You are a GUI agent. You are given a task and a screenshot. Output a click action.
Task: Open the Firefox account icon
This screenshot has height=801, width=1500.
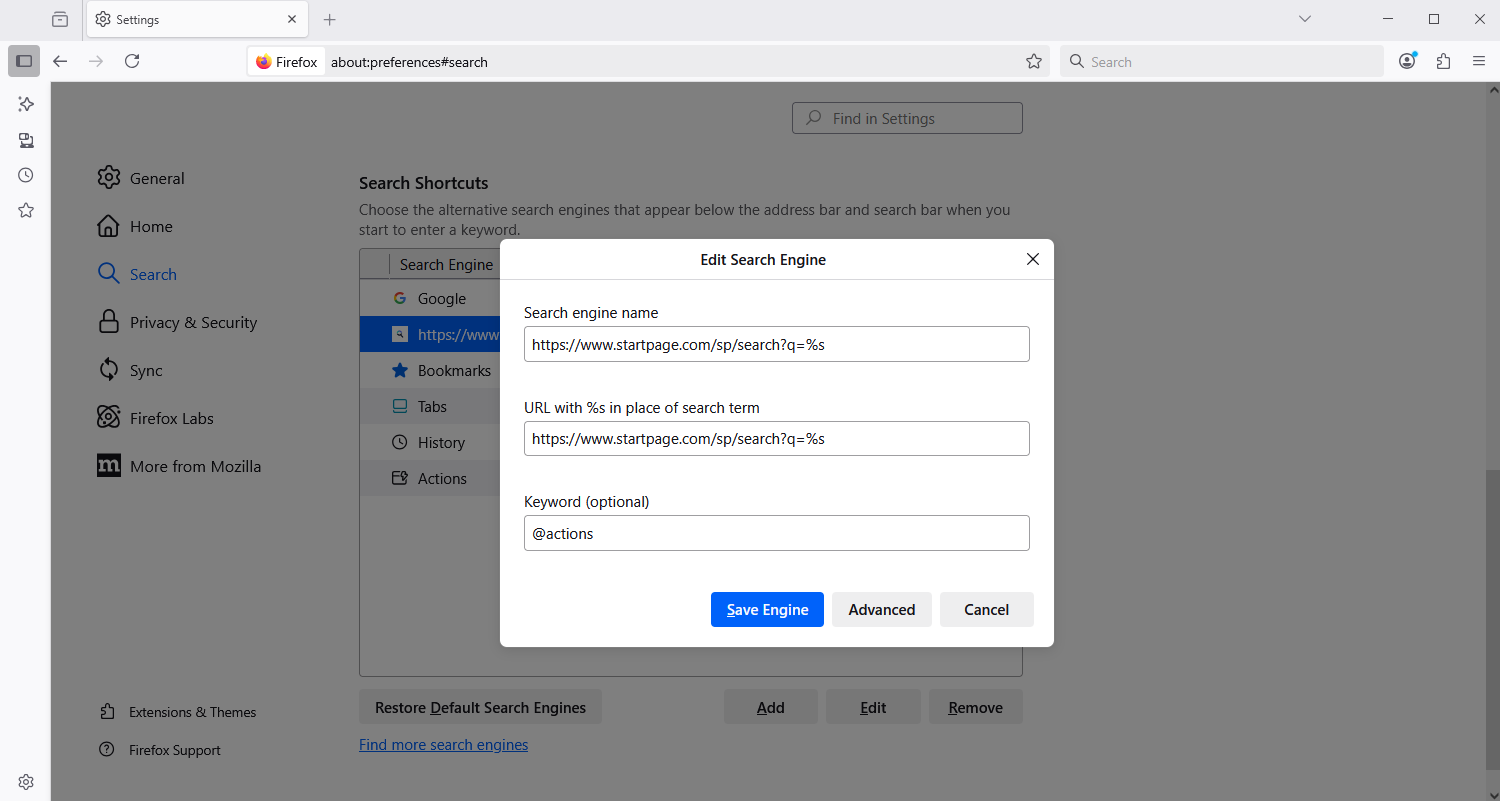click(1407, 61)
